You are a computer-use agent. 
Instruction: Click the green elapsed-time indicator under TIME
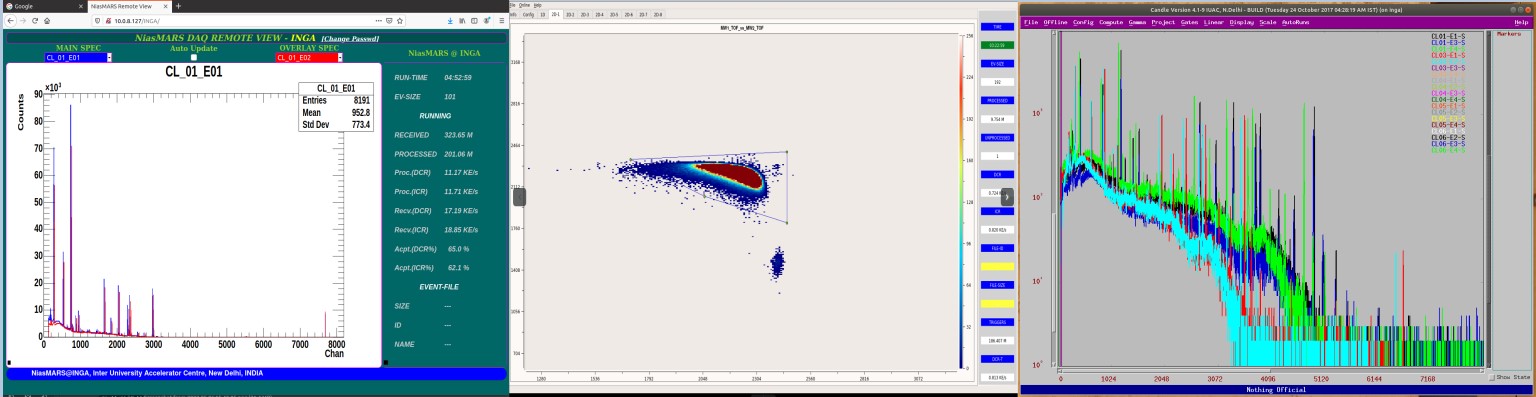(x=996, y=45)
